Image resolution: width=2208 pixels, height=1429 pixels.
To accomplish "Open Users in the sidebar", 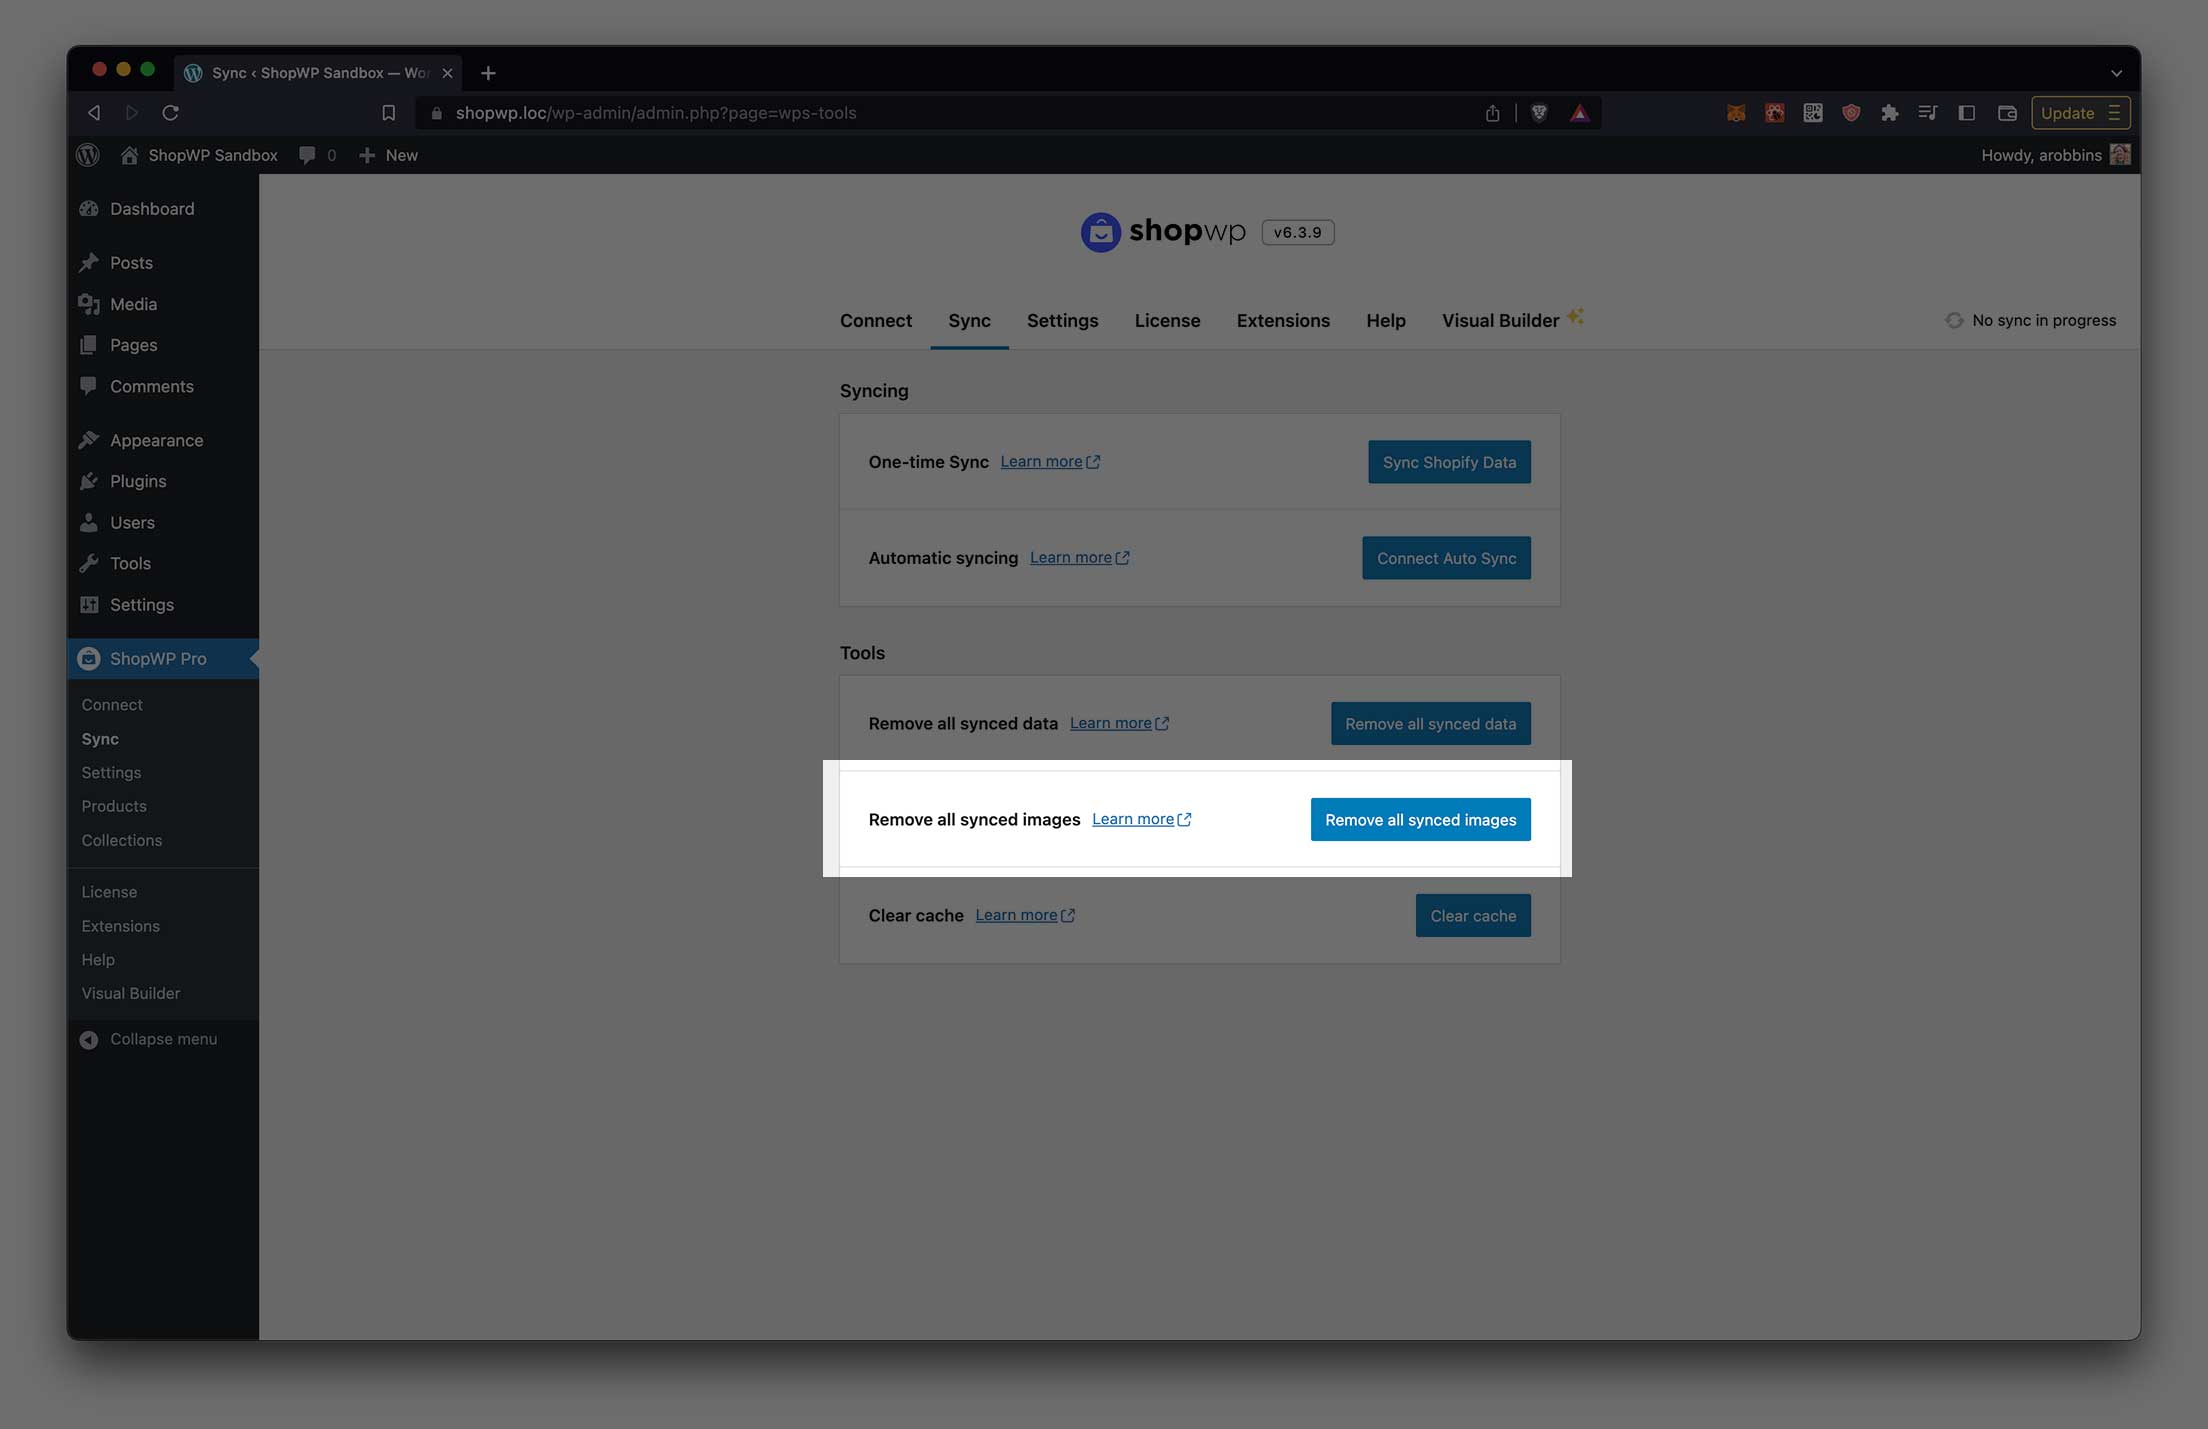I will [x=163, y=523].
